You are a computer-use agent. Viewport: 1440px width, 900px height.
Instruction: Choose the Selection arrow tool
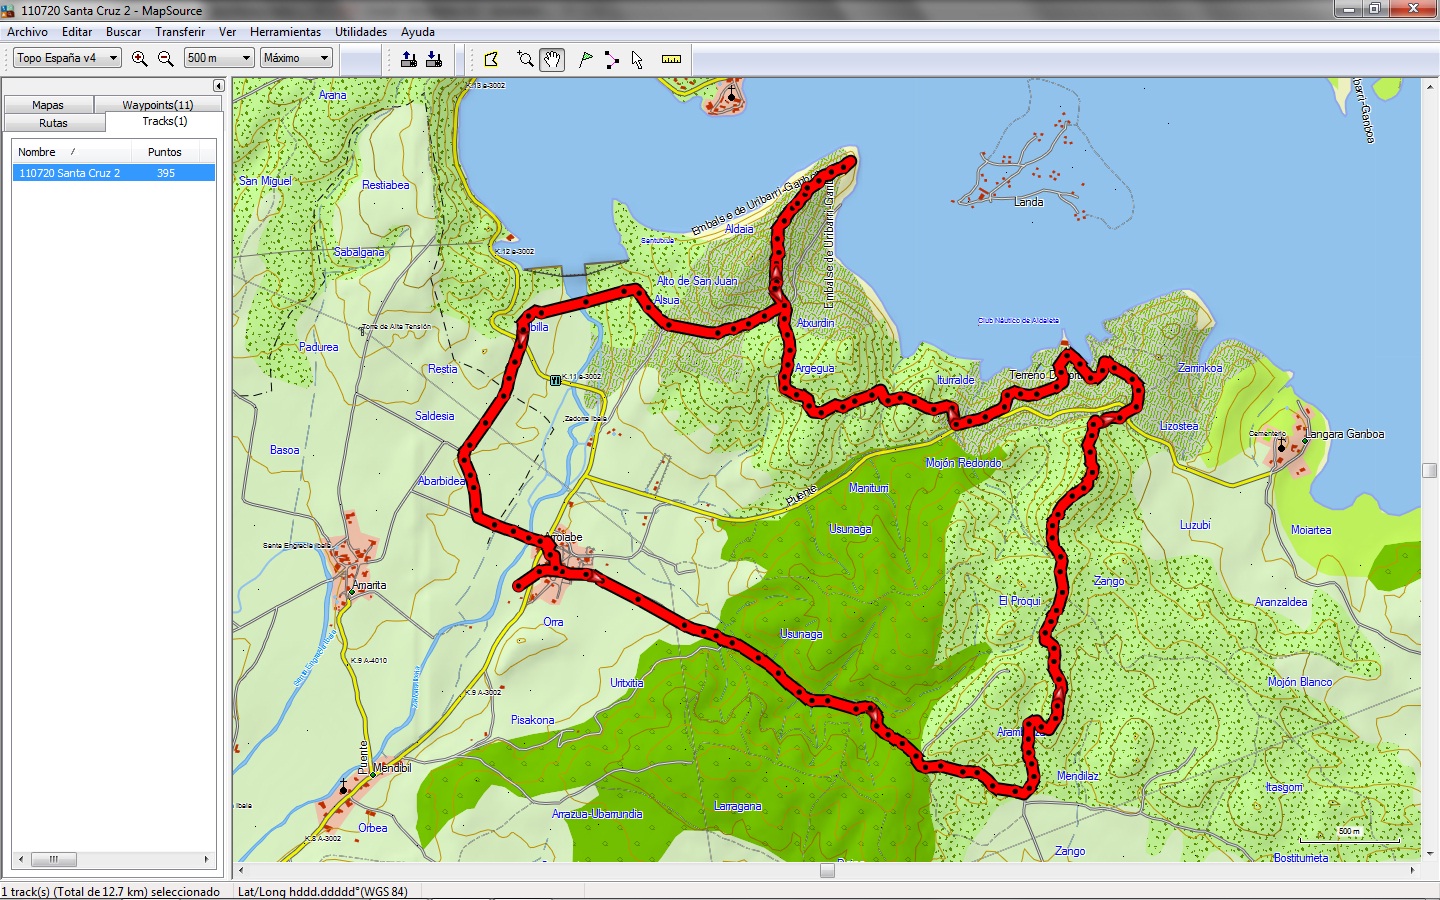click(x=637, y=59)
